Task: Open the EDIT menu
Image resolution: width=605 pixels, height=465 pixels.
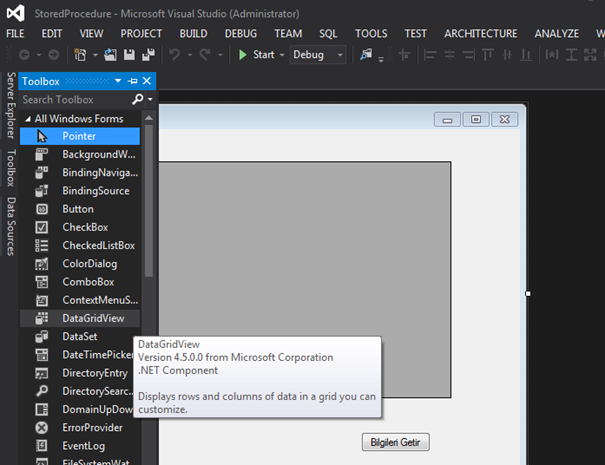Action: pos(52,34)
